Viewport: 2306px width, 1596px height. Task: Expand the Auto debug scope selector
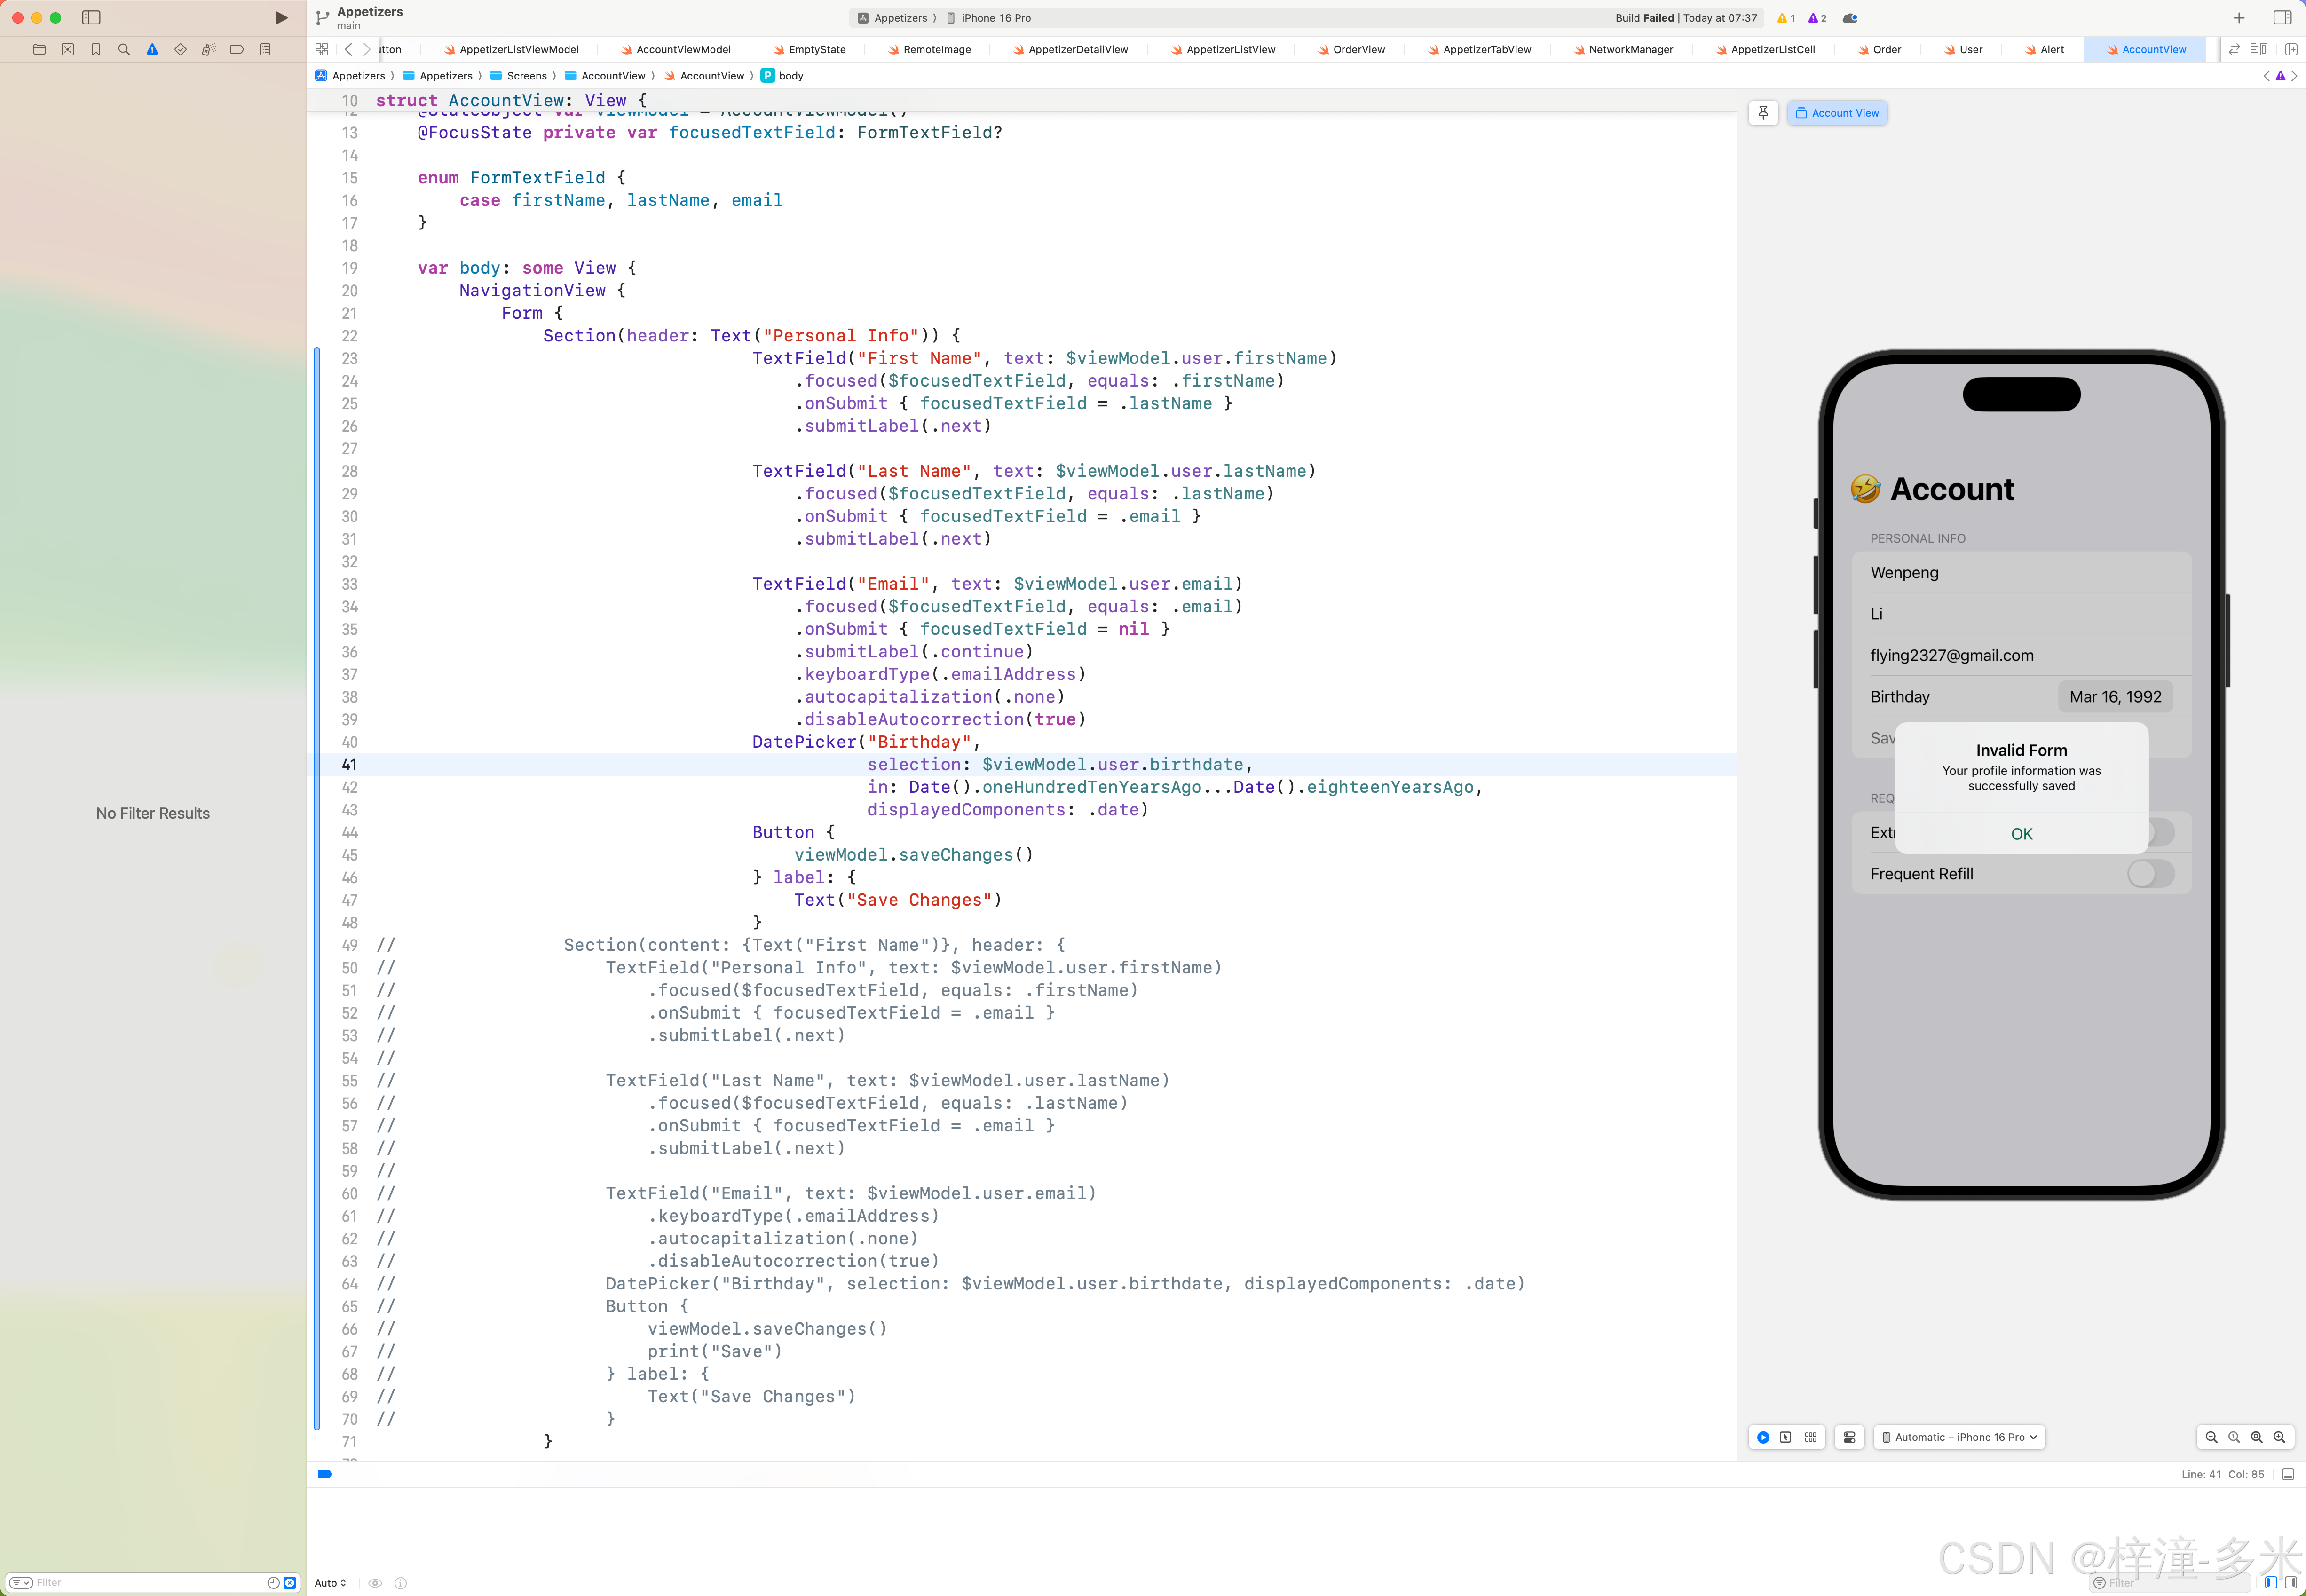pyautogui.click(x=330, y=1583)
